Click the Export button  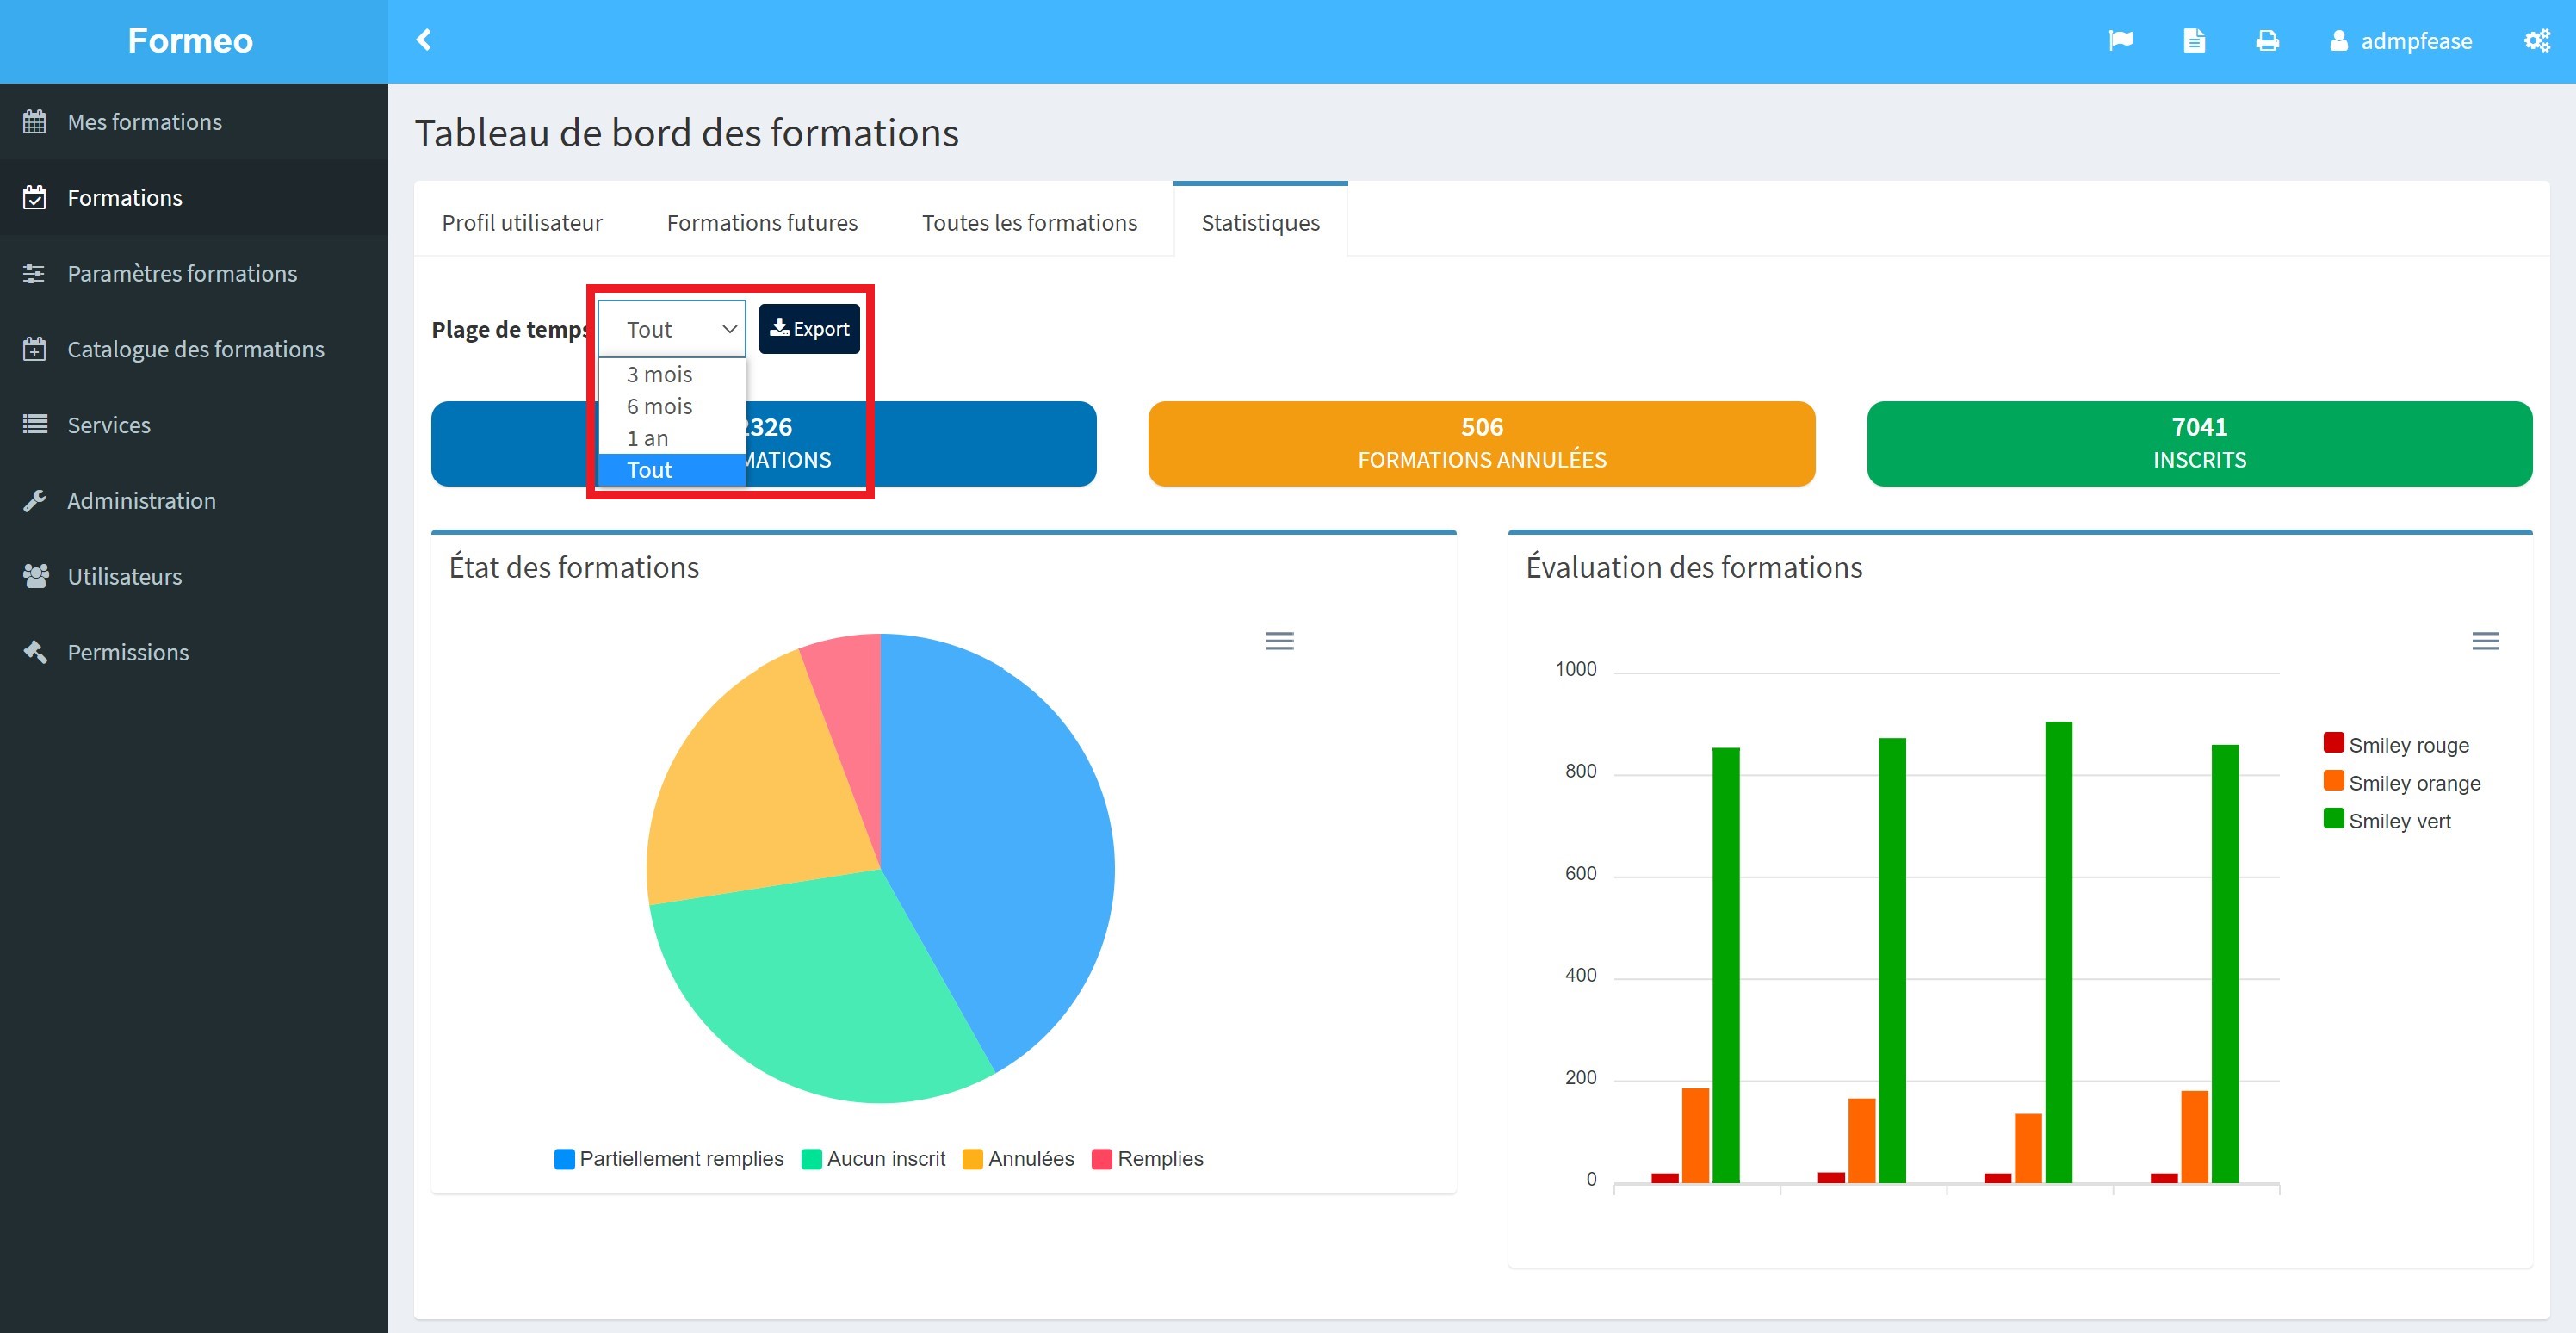click(809, 329)
